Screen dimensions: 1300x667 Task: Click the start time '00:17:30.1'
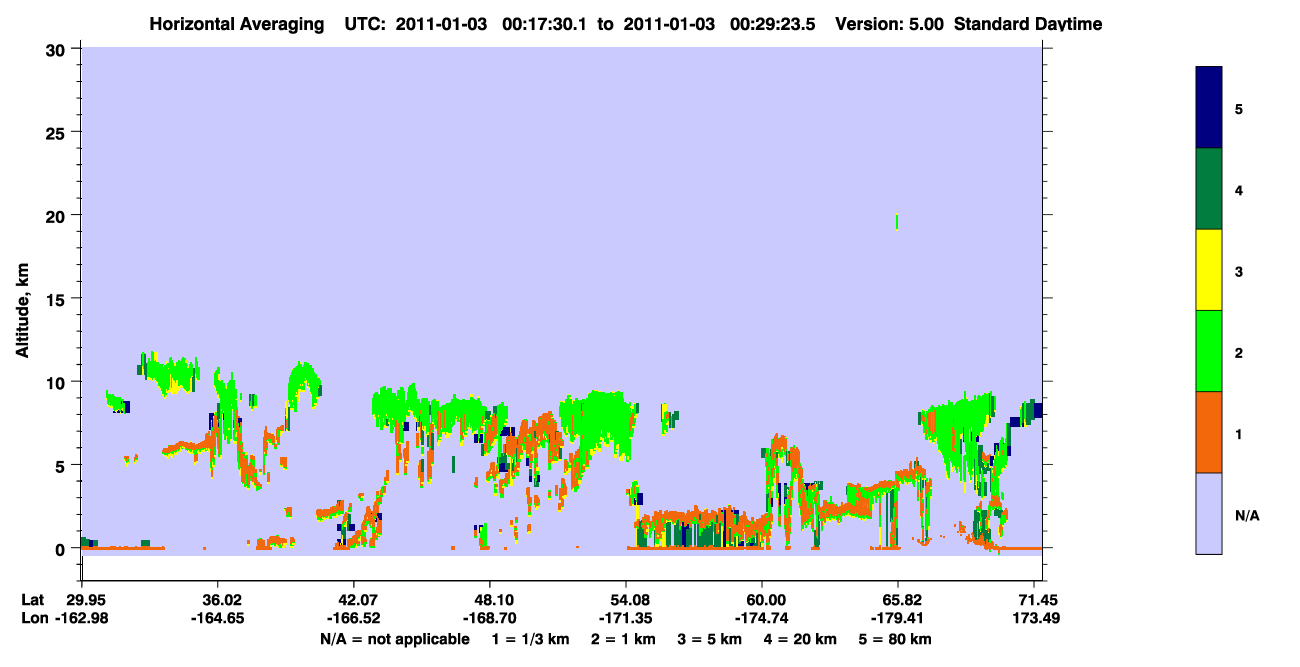click(542, 24)
